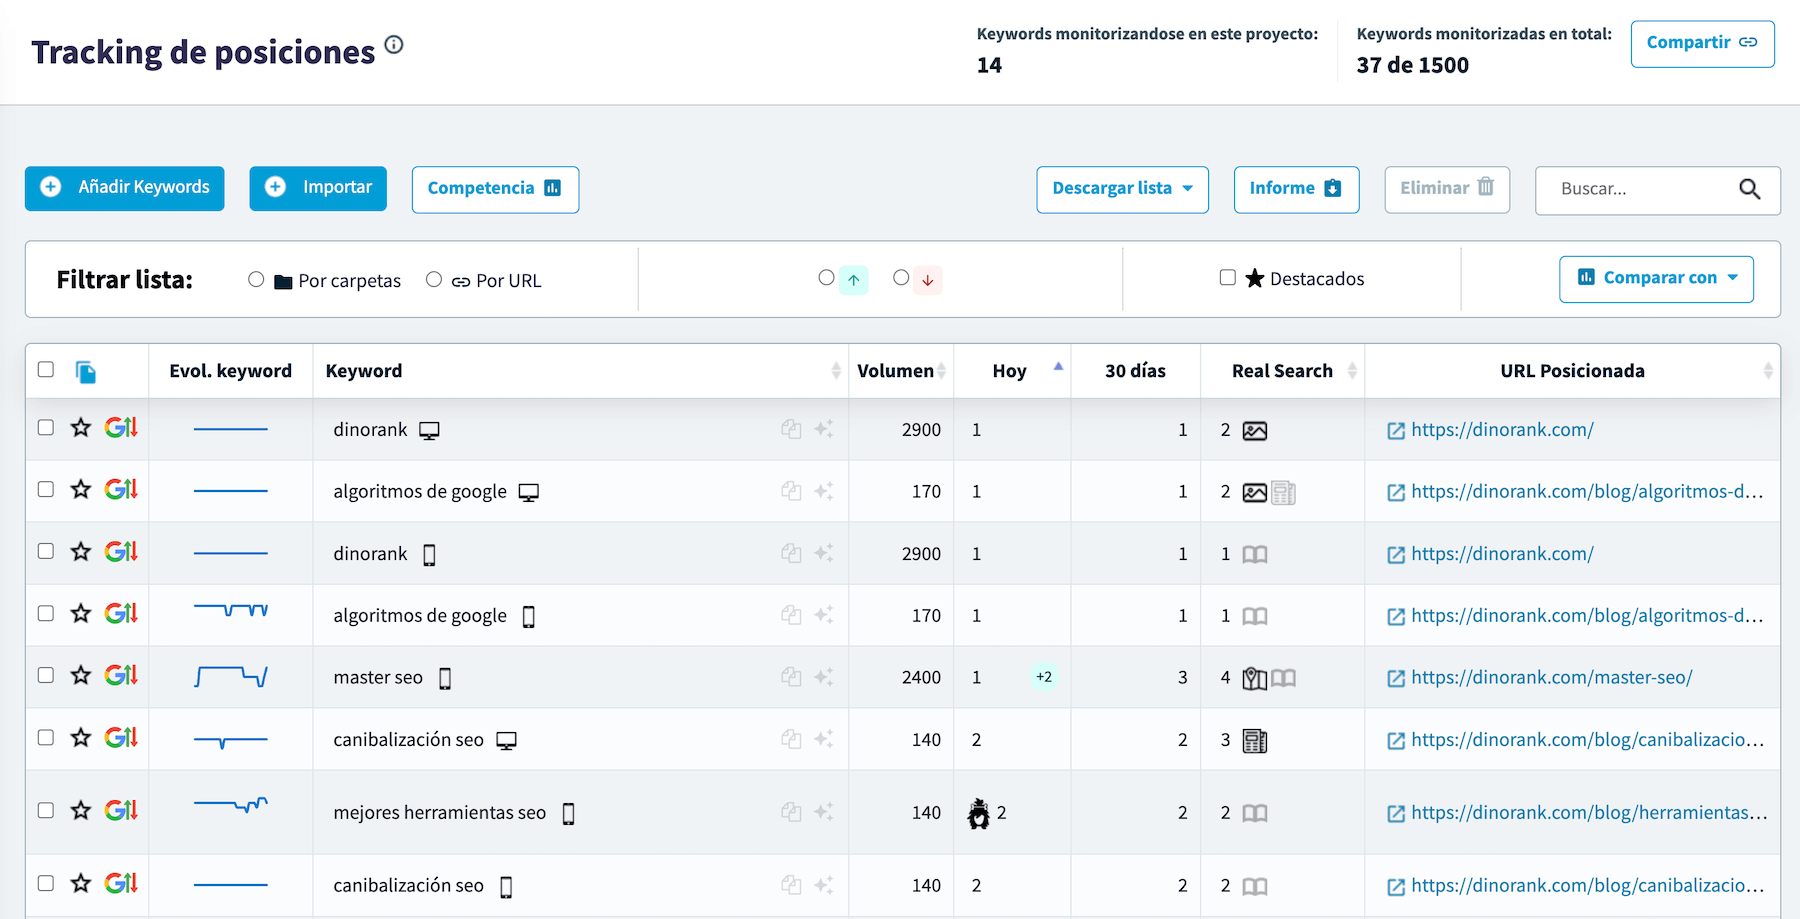Image resolution: width=1800 pixels, height=919 pixels.
Task: Select the green up-arrow filter radio
Action: coord(826,277)
